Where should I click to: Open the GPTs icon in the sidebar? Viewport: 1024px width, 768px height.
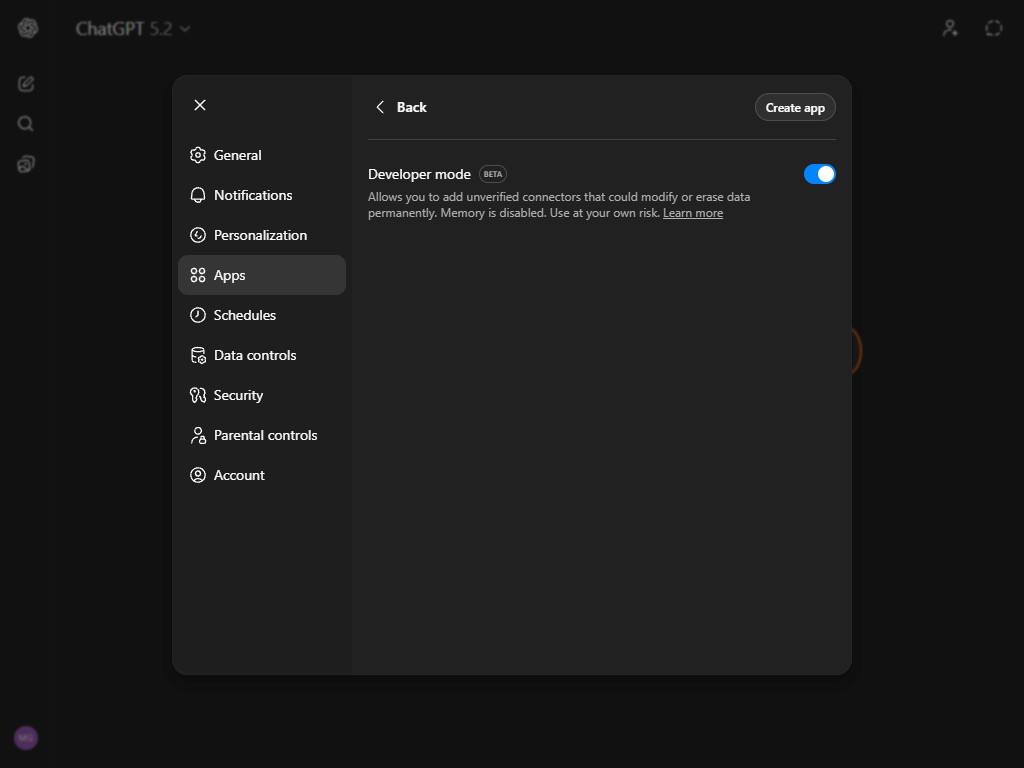tap(25, 163)
